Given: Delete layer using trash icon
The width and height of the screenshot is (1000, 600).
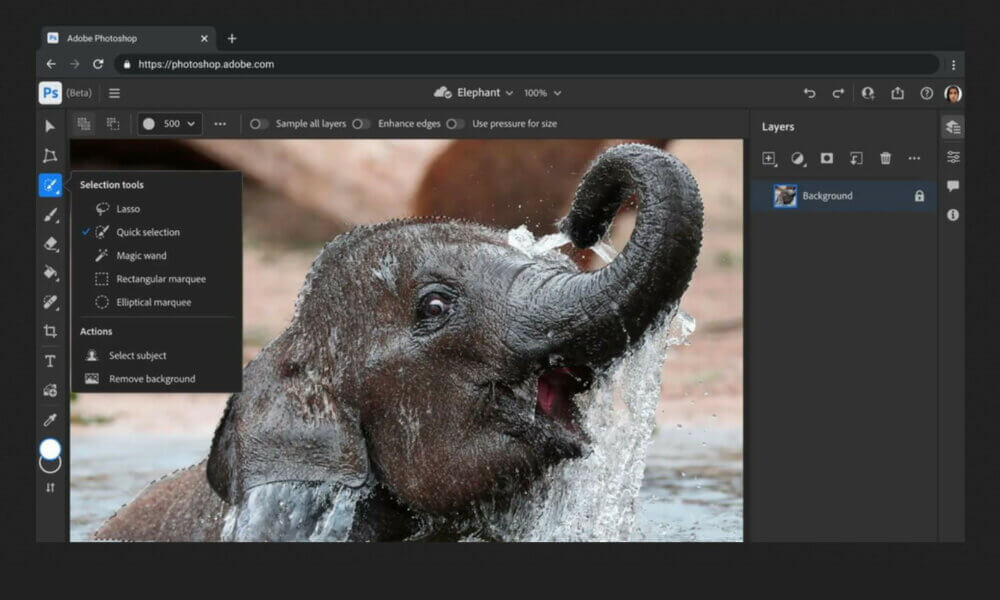Looking at the screenshot, I should (x=885, y=158).
